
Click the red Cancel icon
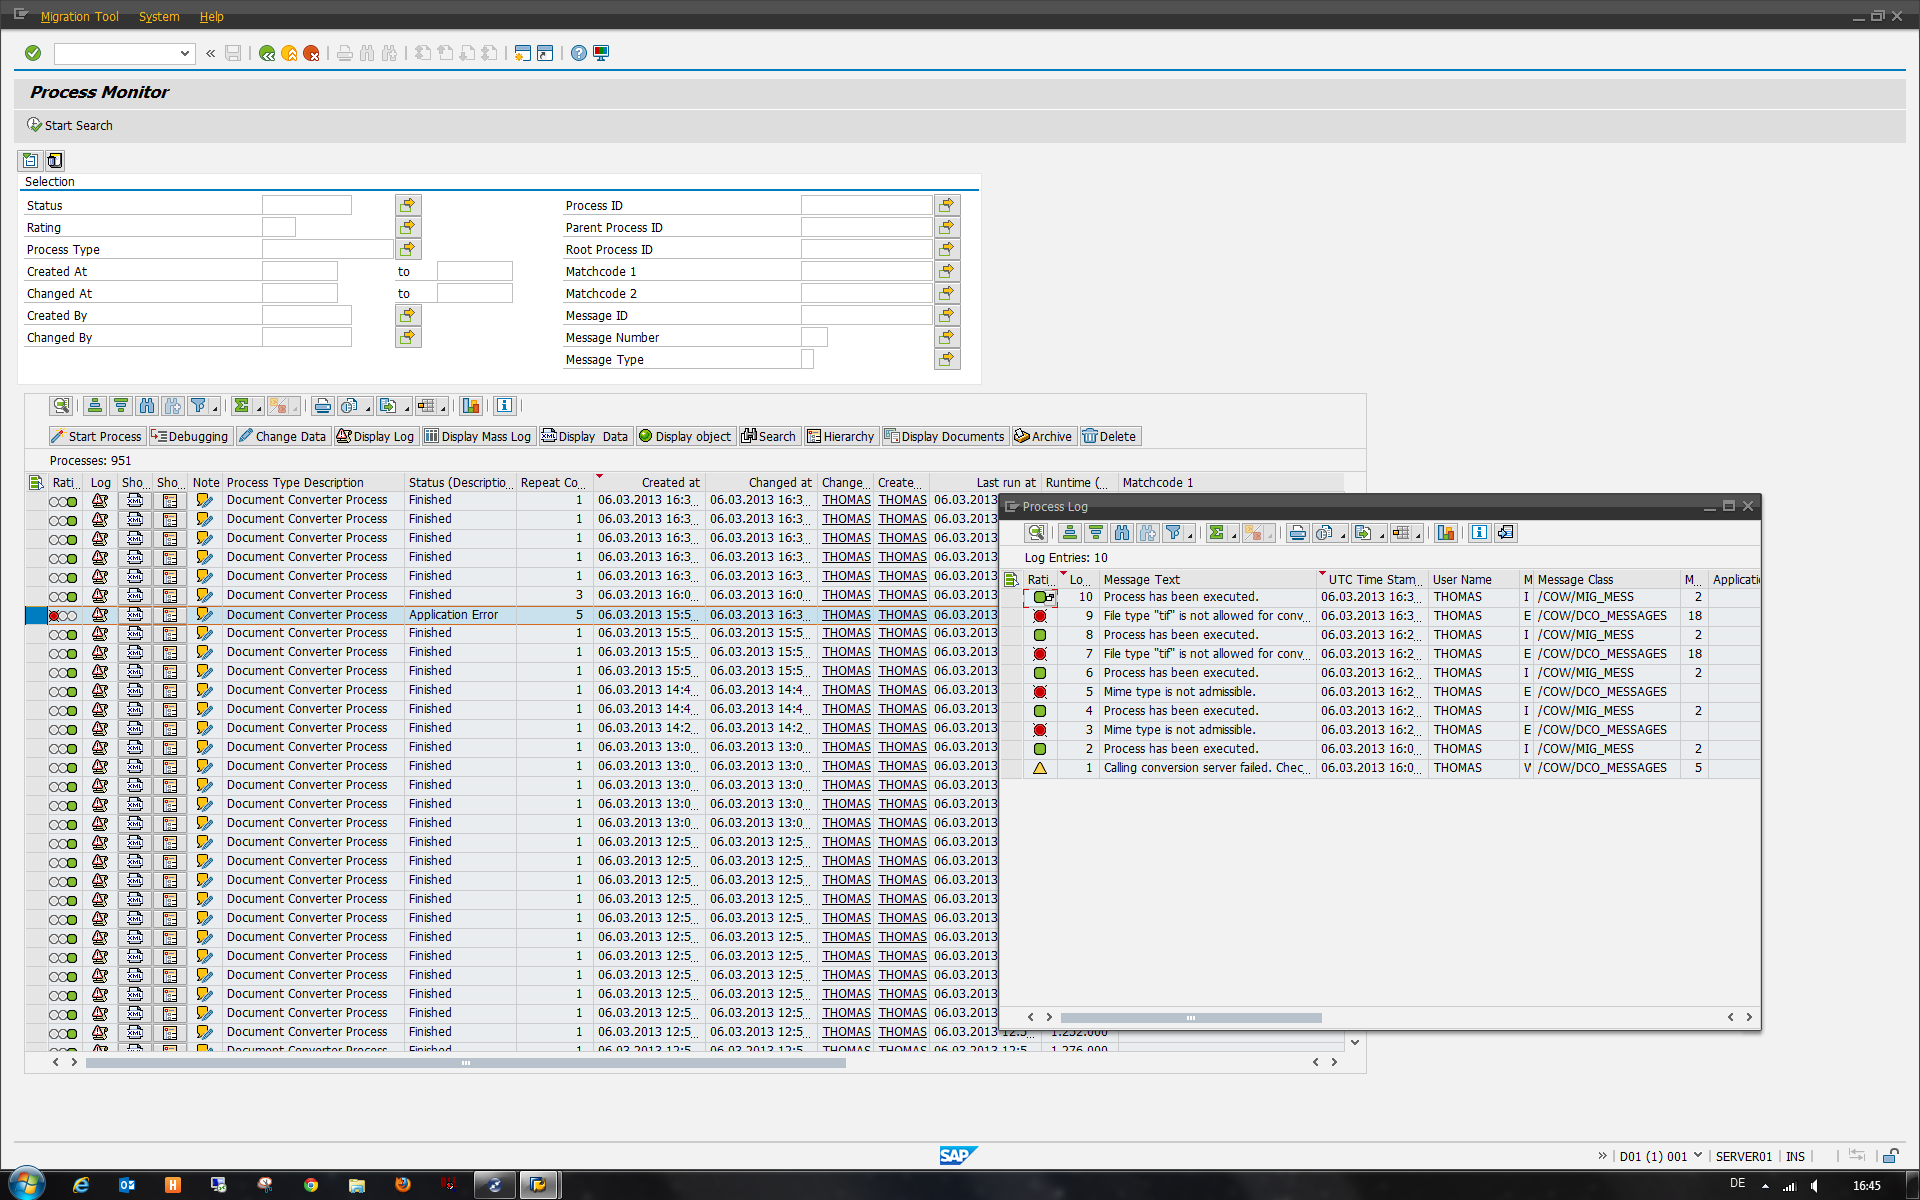point(311,53)
